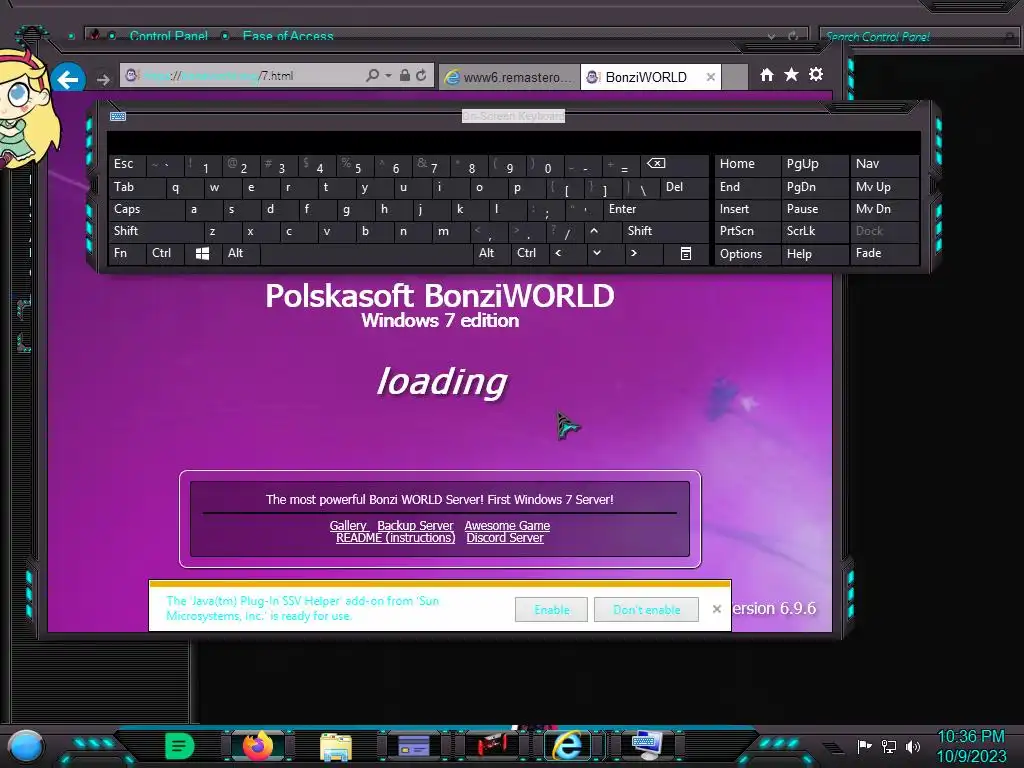Image resolution: width=1024 pixels, height=768 pixels.
Task: Click the PrtScn key on keyboard
Action: coord(747,231)
